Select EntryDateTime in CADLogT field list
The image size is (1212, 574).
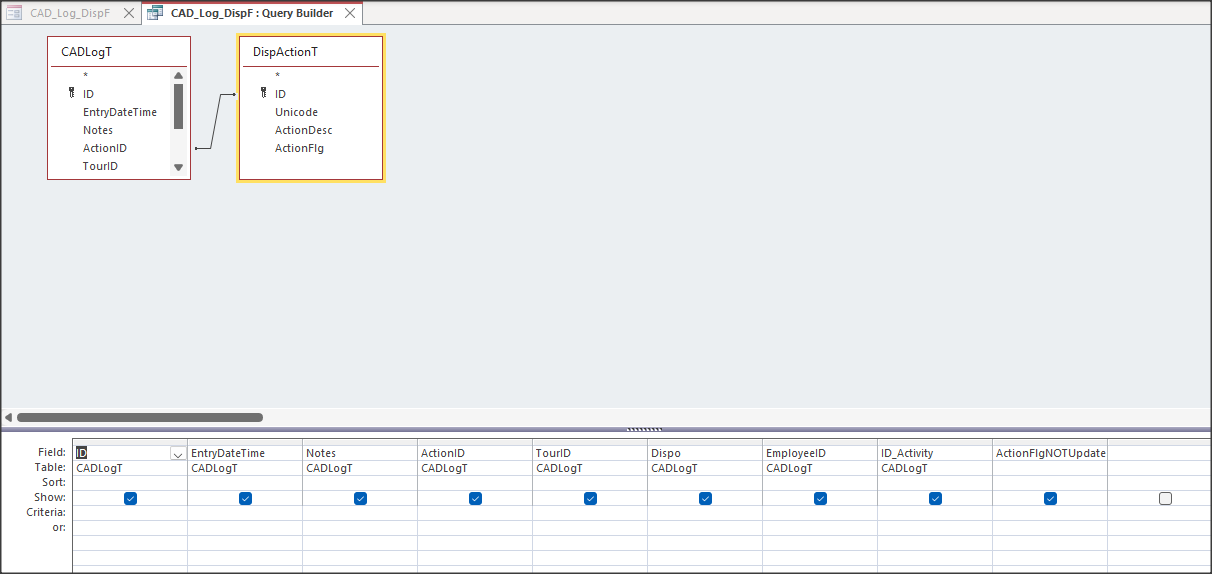tap(120, 112)
